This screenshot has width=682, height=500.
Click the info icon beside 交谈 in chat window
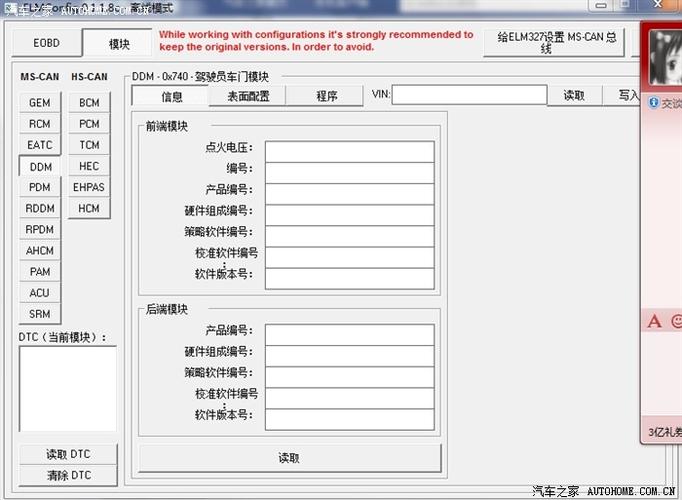653,102
